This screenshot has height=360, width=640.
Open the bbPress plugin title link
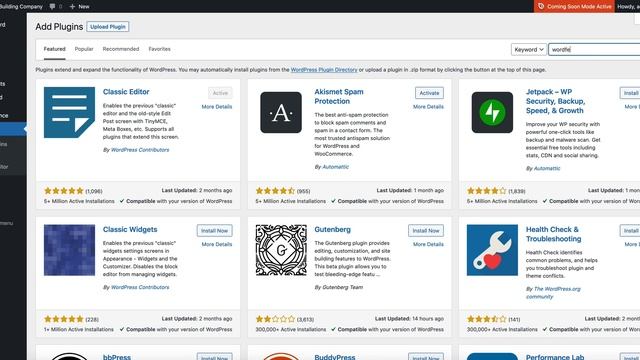(117, 357)
